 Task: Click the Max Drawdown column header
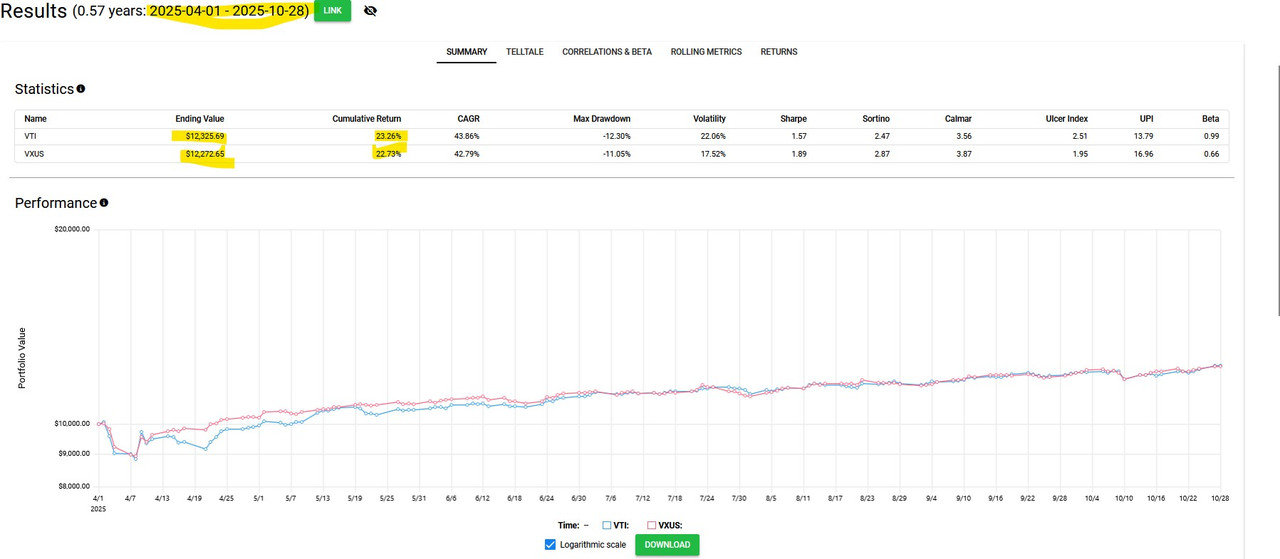coord(602,119)
